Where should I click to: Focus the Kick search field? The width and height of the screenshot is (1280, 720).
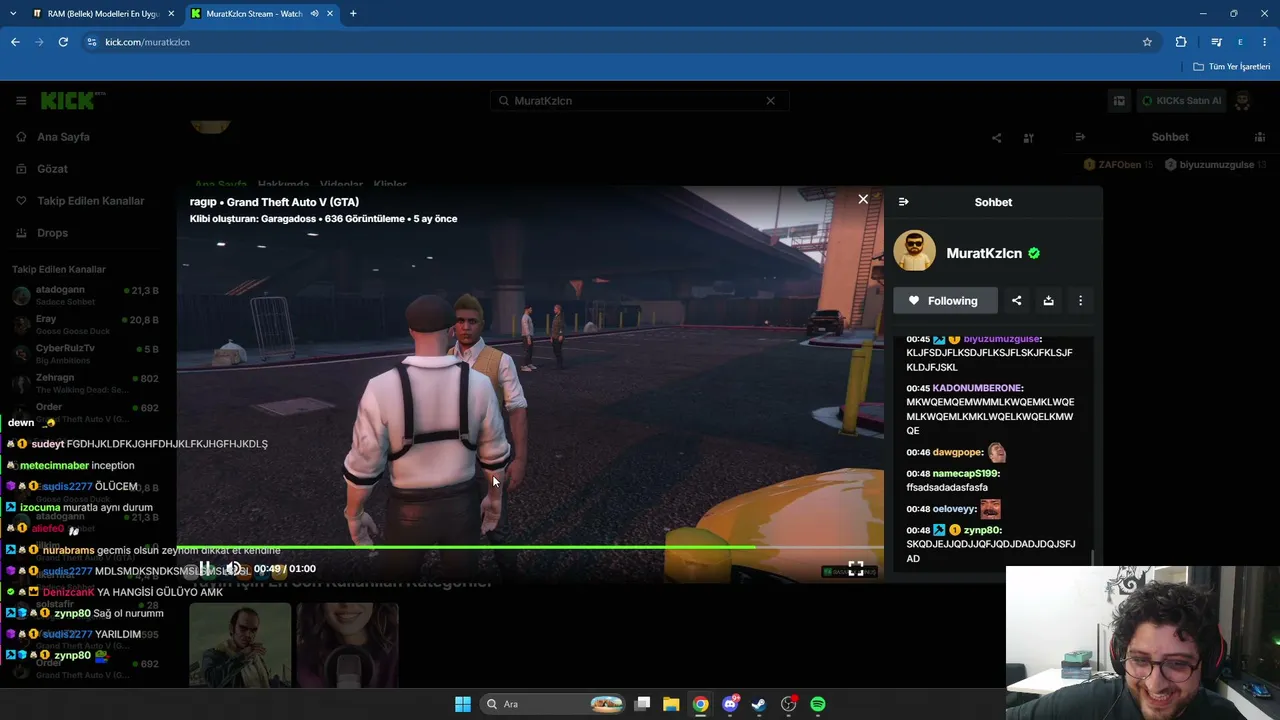click(x=640, y=101)
